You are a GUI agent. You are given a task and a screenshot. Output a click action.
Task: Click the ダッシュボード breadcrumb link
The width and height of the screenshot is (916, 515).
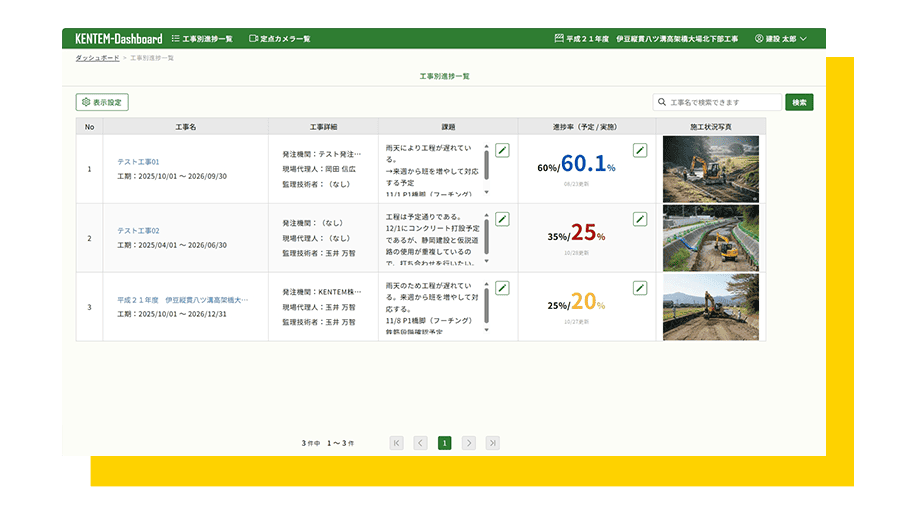pos(97,58)
